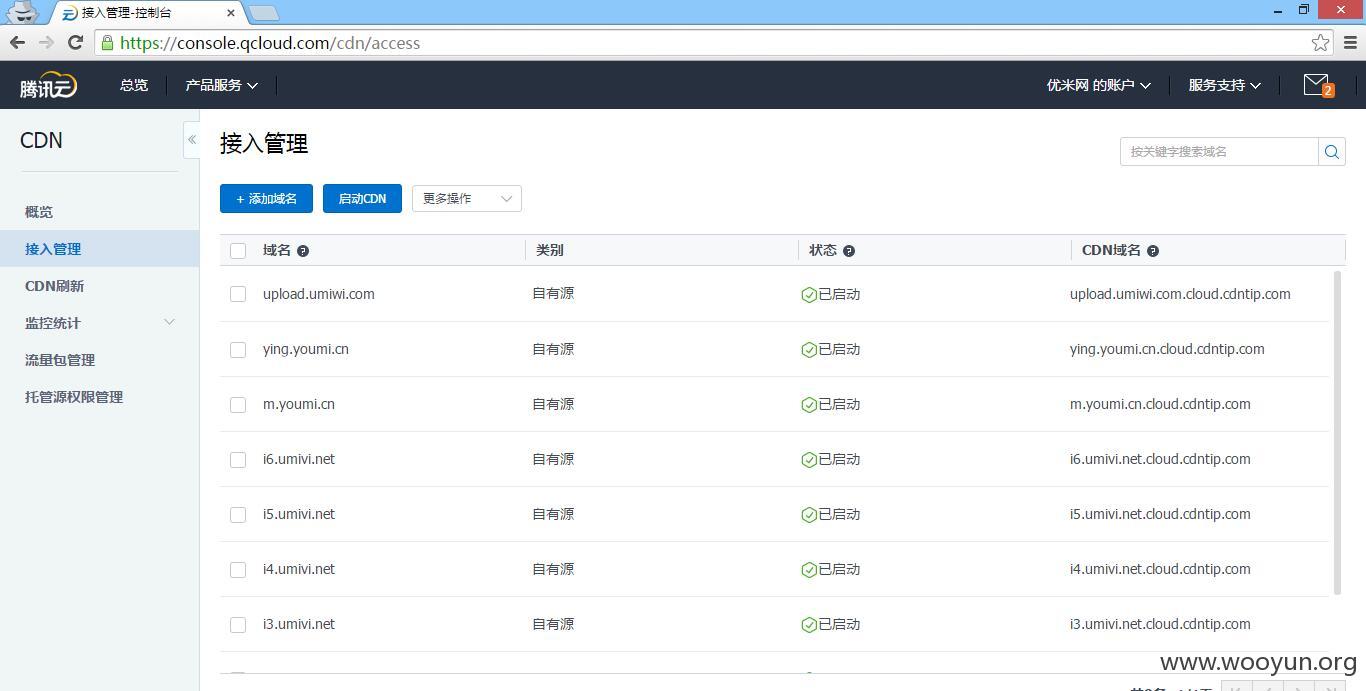Click i4.umivi.net.cloud.cdntip.com CDN domain text
The image size is (1366, 691).
tap(1160, 569)
